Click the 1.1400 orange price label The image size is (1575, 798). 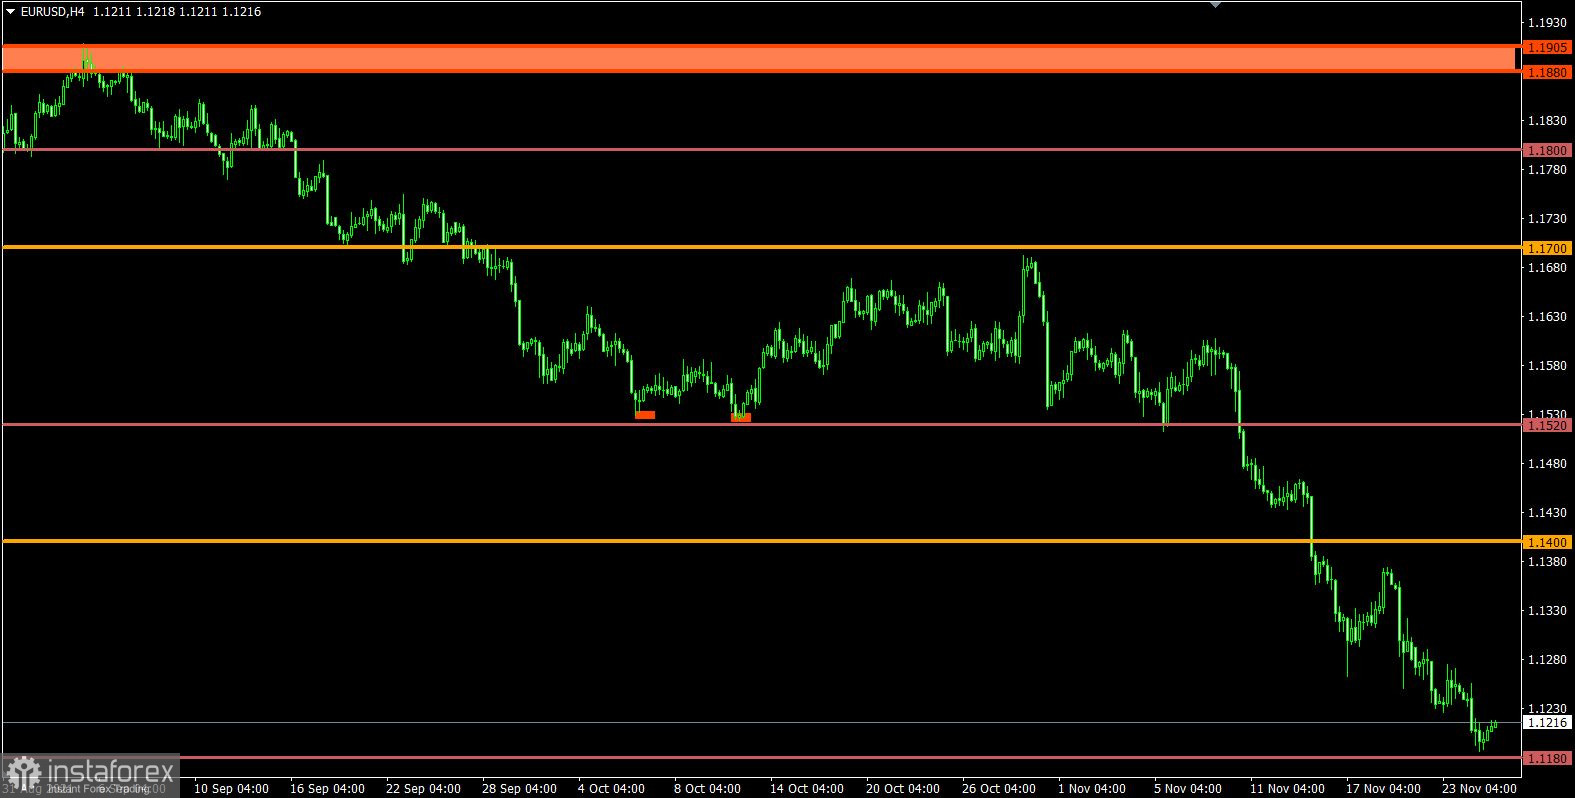[1548, 542]
